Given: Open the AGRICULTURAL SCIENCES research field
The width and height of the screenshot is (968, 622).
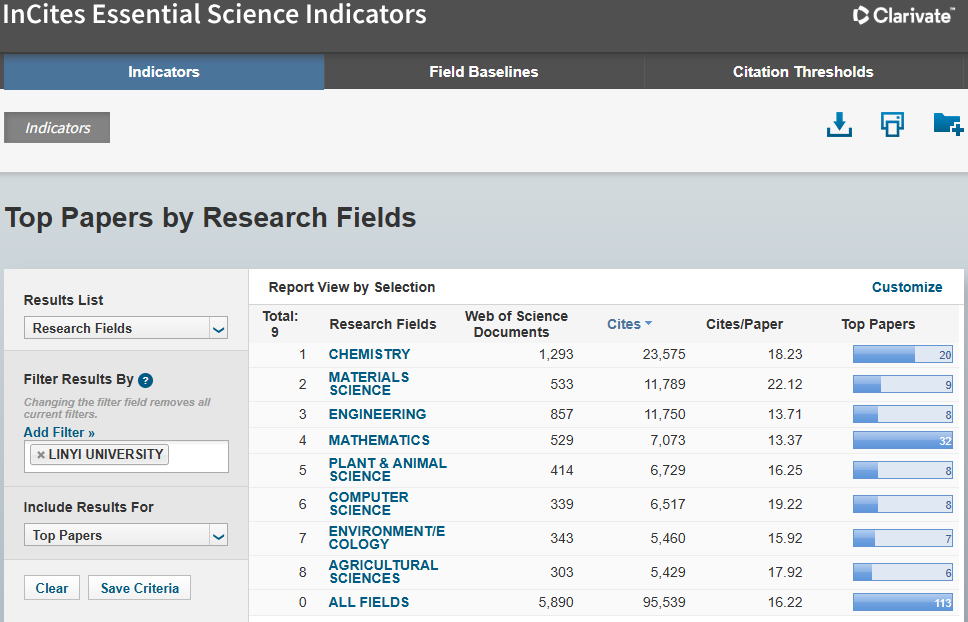Looking at the screenshot, I should 383,571.
